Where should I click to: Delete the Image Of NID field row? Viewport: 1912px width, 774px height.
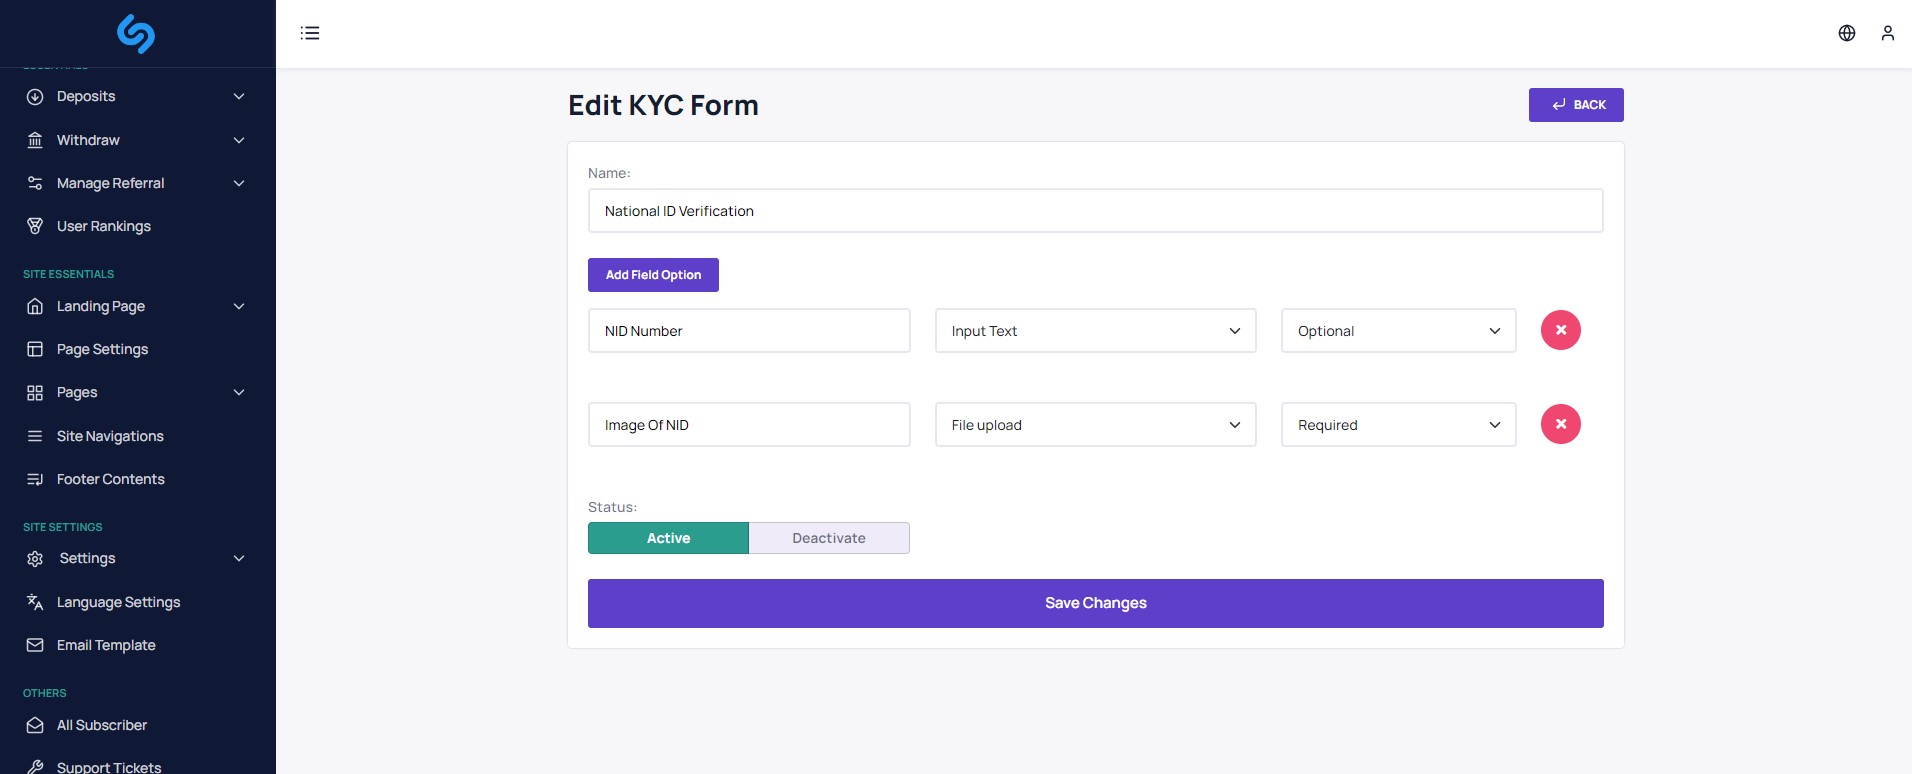(x=1560, y=424)
